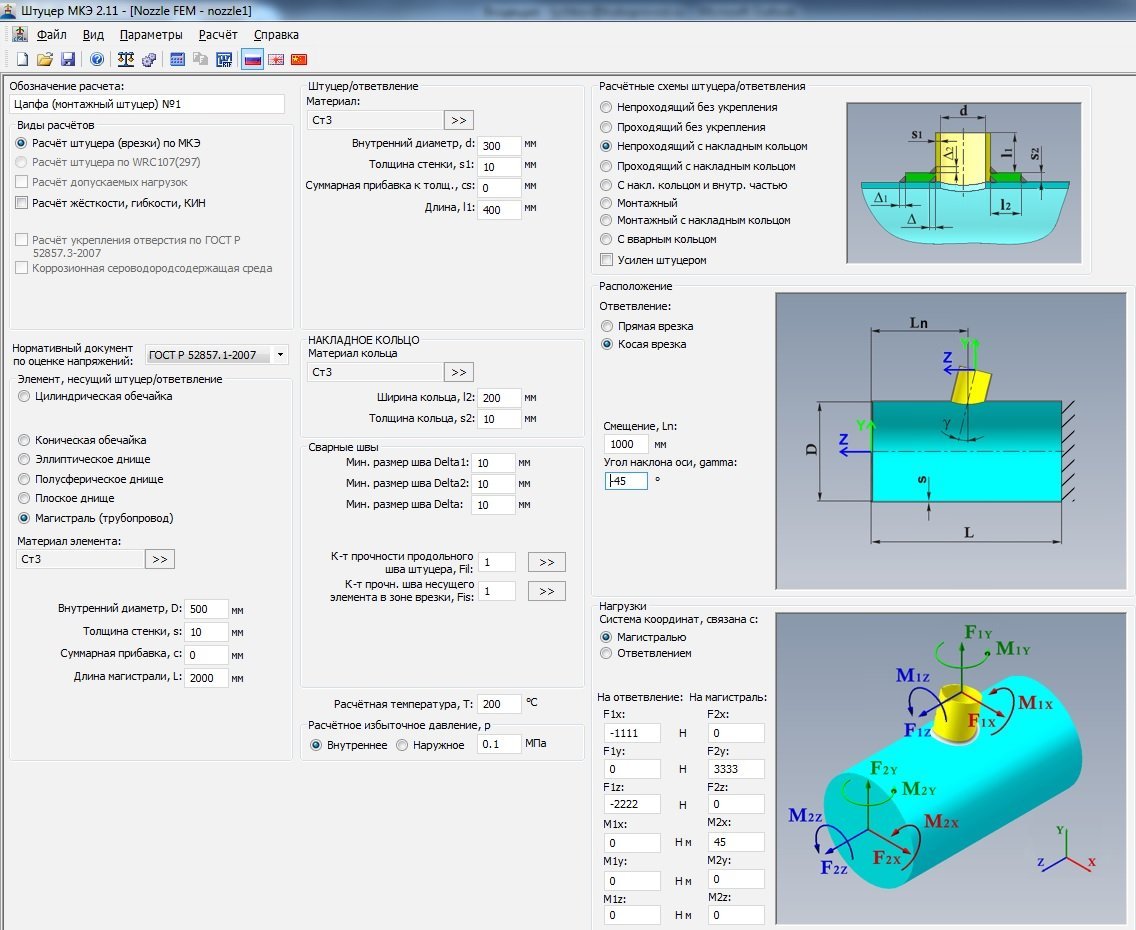The height and width of the screenshot is (930, 1136).
Task: Select Внутреннее pressure option
Action: coord(349,745)
